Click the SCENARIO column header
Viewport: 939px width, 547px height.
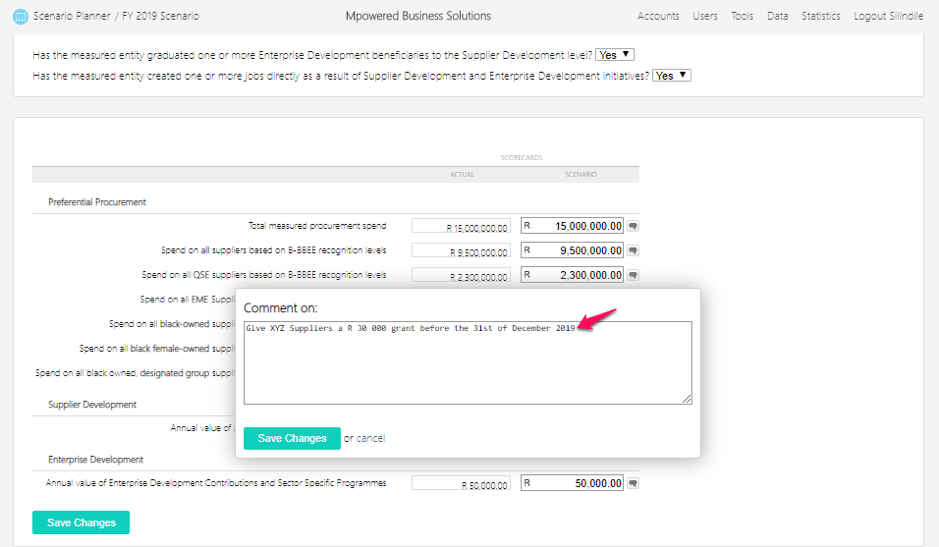581,174
